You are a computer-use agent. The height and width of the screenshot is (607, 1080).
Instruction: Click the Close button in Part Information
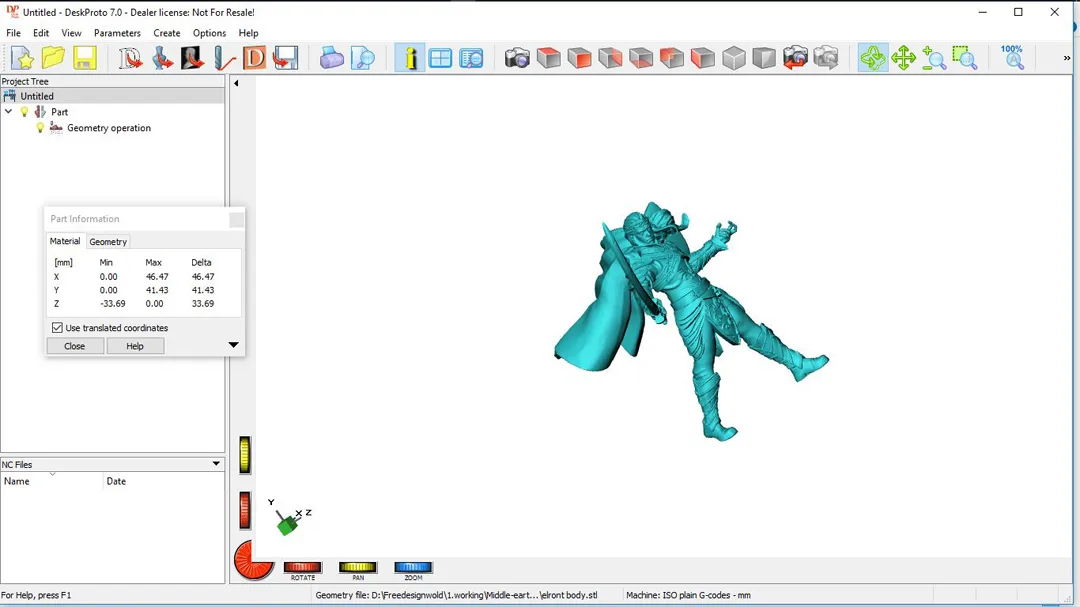pos(74,346)
